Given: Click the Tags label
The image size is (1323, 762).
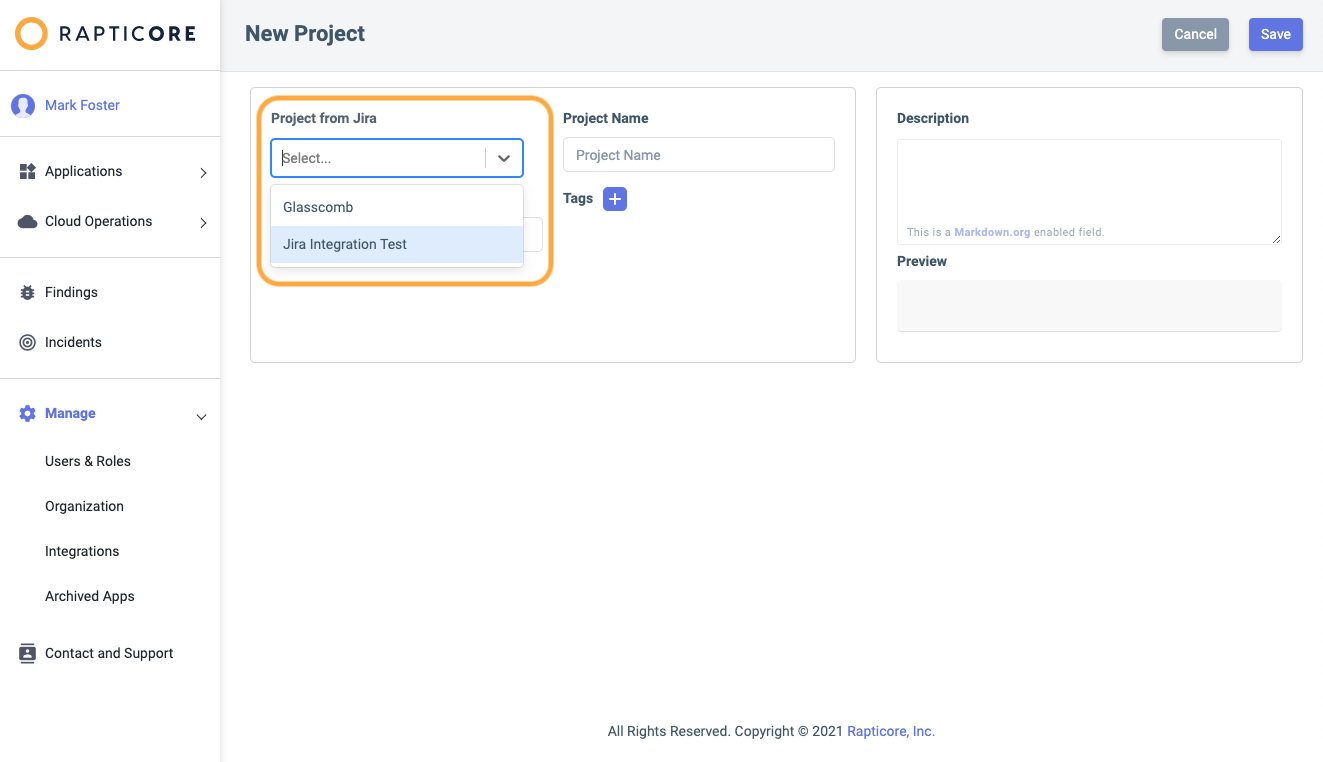Looking at the screenshot, I should tap(578, 198).
